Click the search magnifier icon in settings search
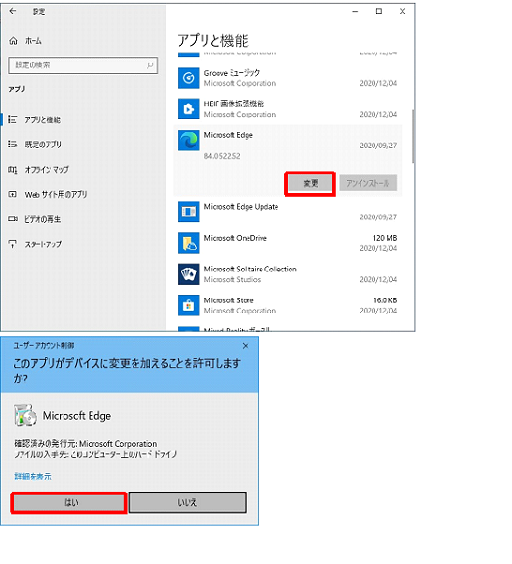 point(150,65)
